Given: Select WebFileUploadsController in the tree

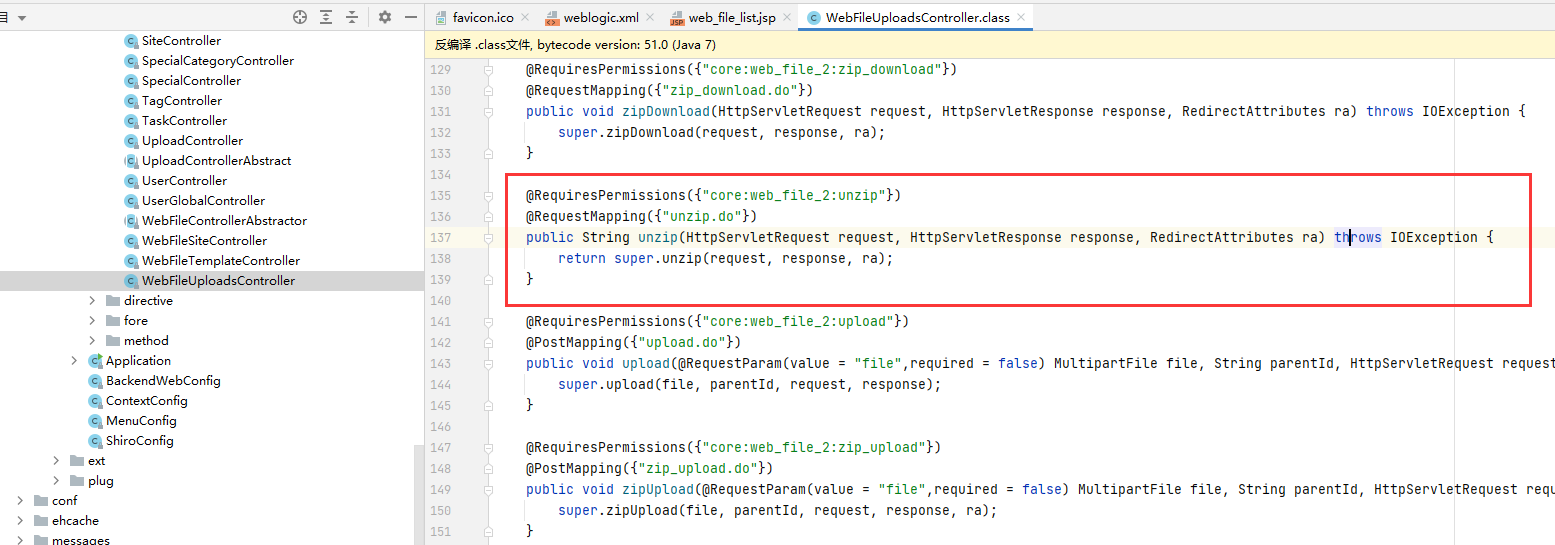Looking at the screenshot, I should click(218, 281).
